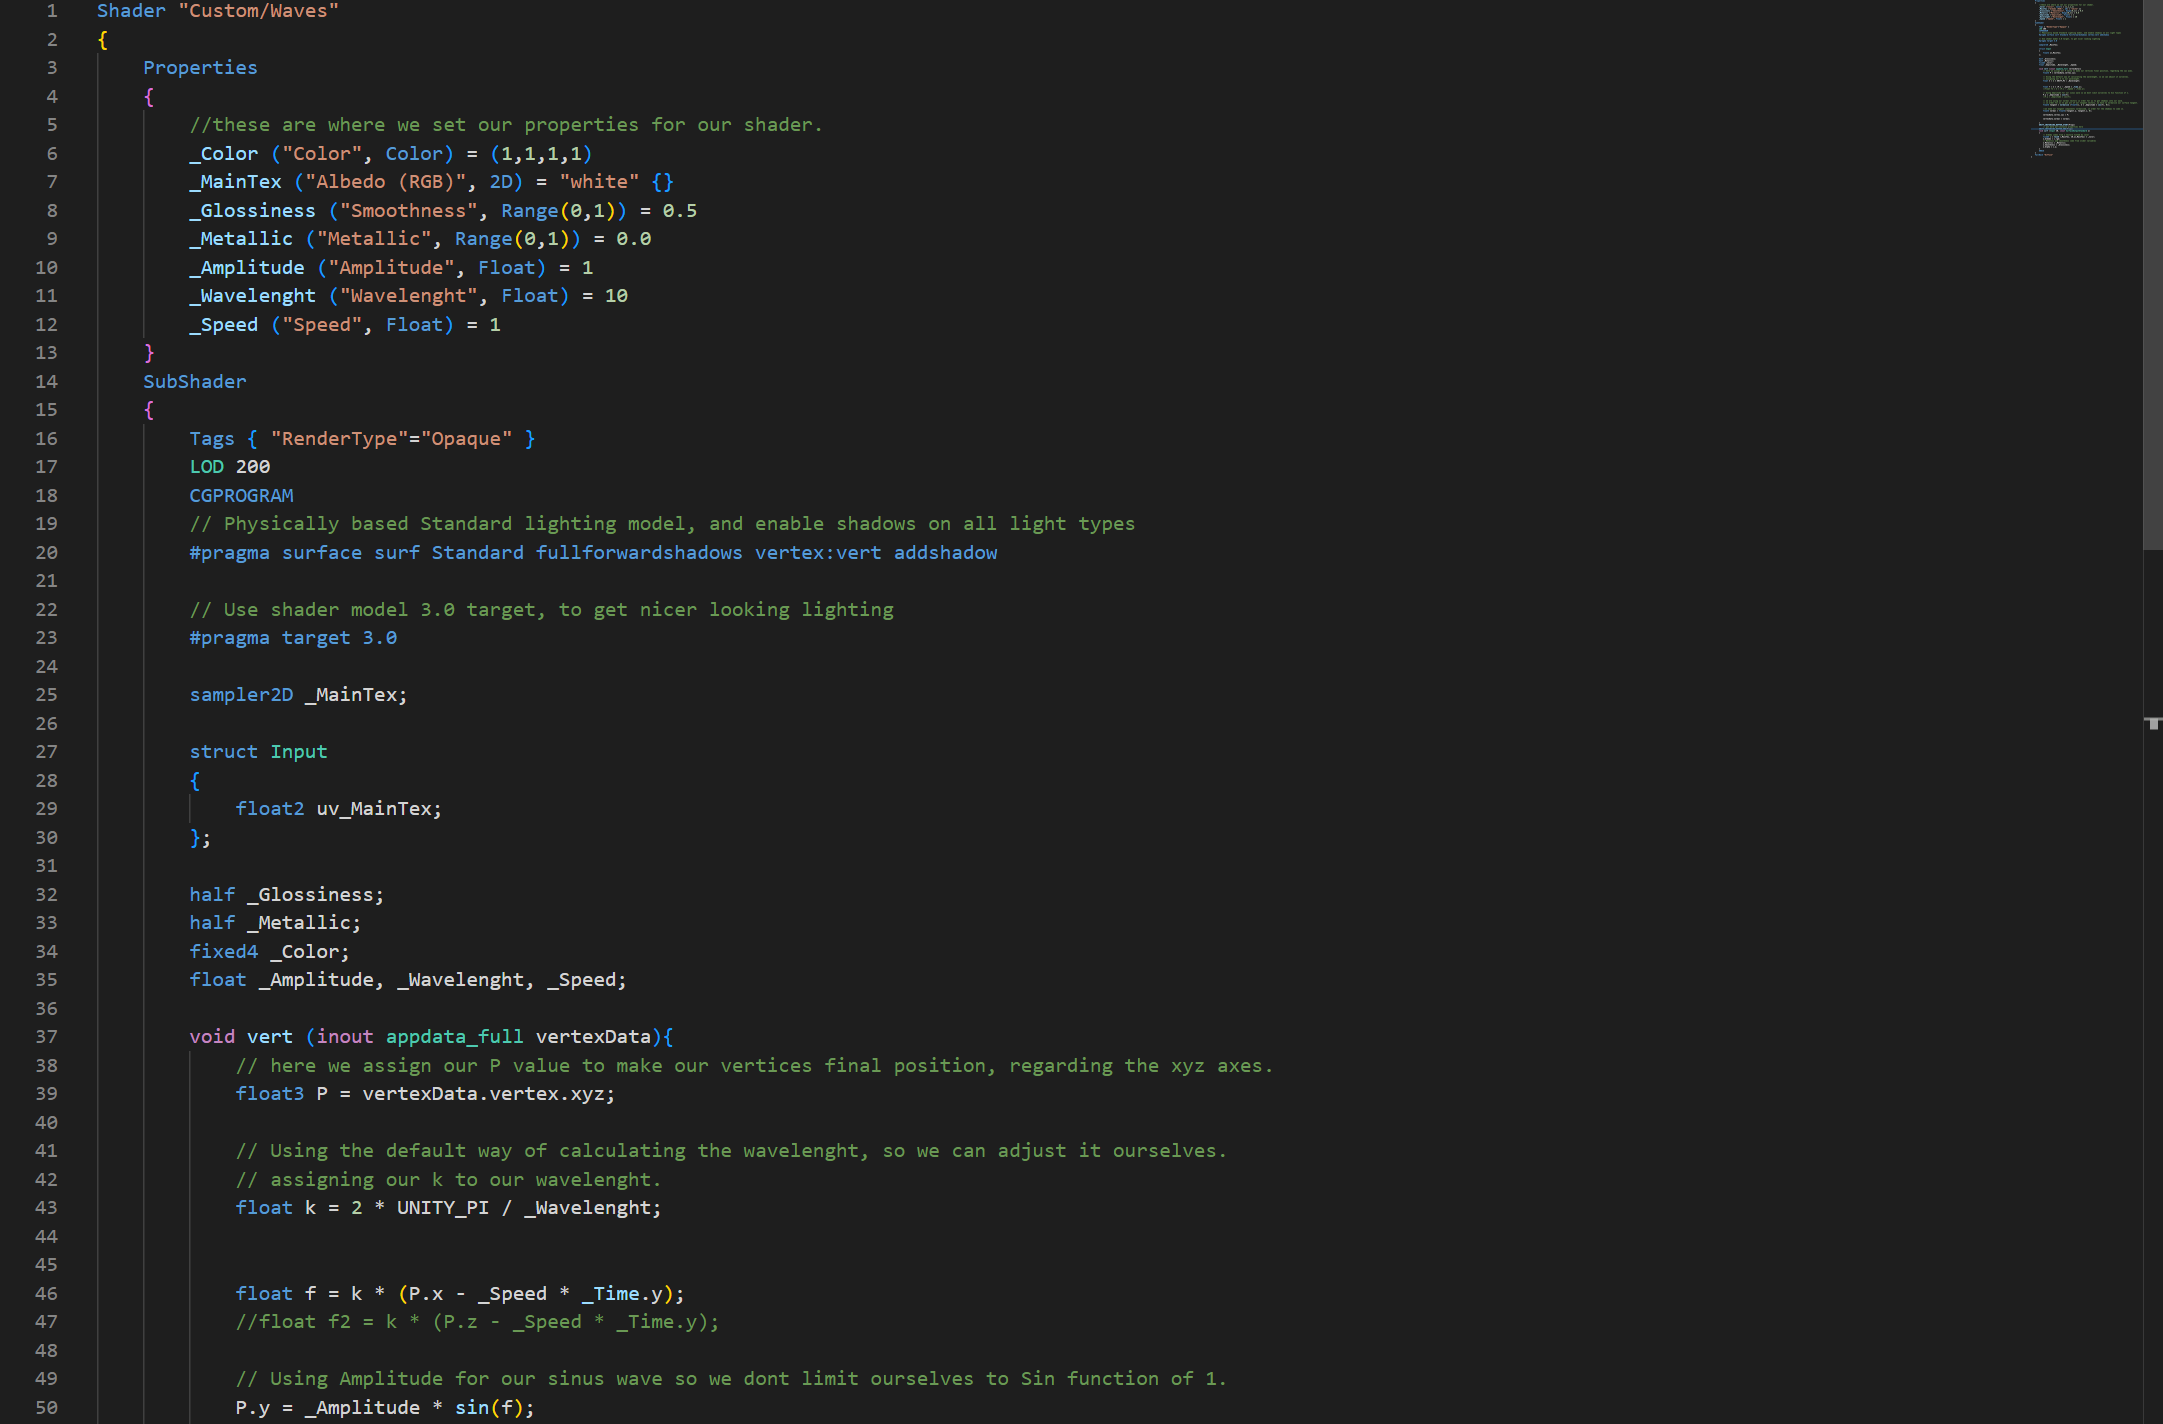Click the _Speed property default value 1
2163x1424 pixels.
[x=494, y=324]
